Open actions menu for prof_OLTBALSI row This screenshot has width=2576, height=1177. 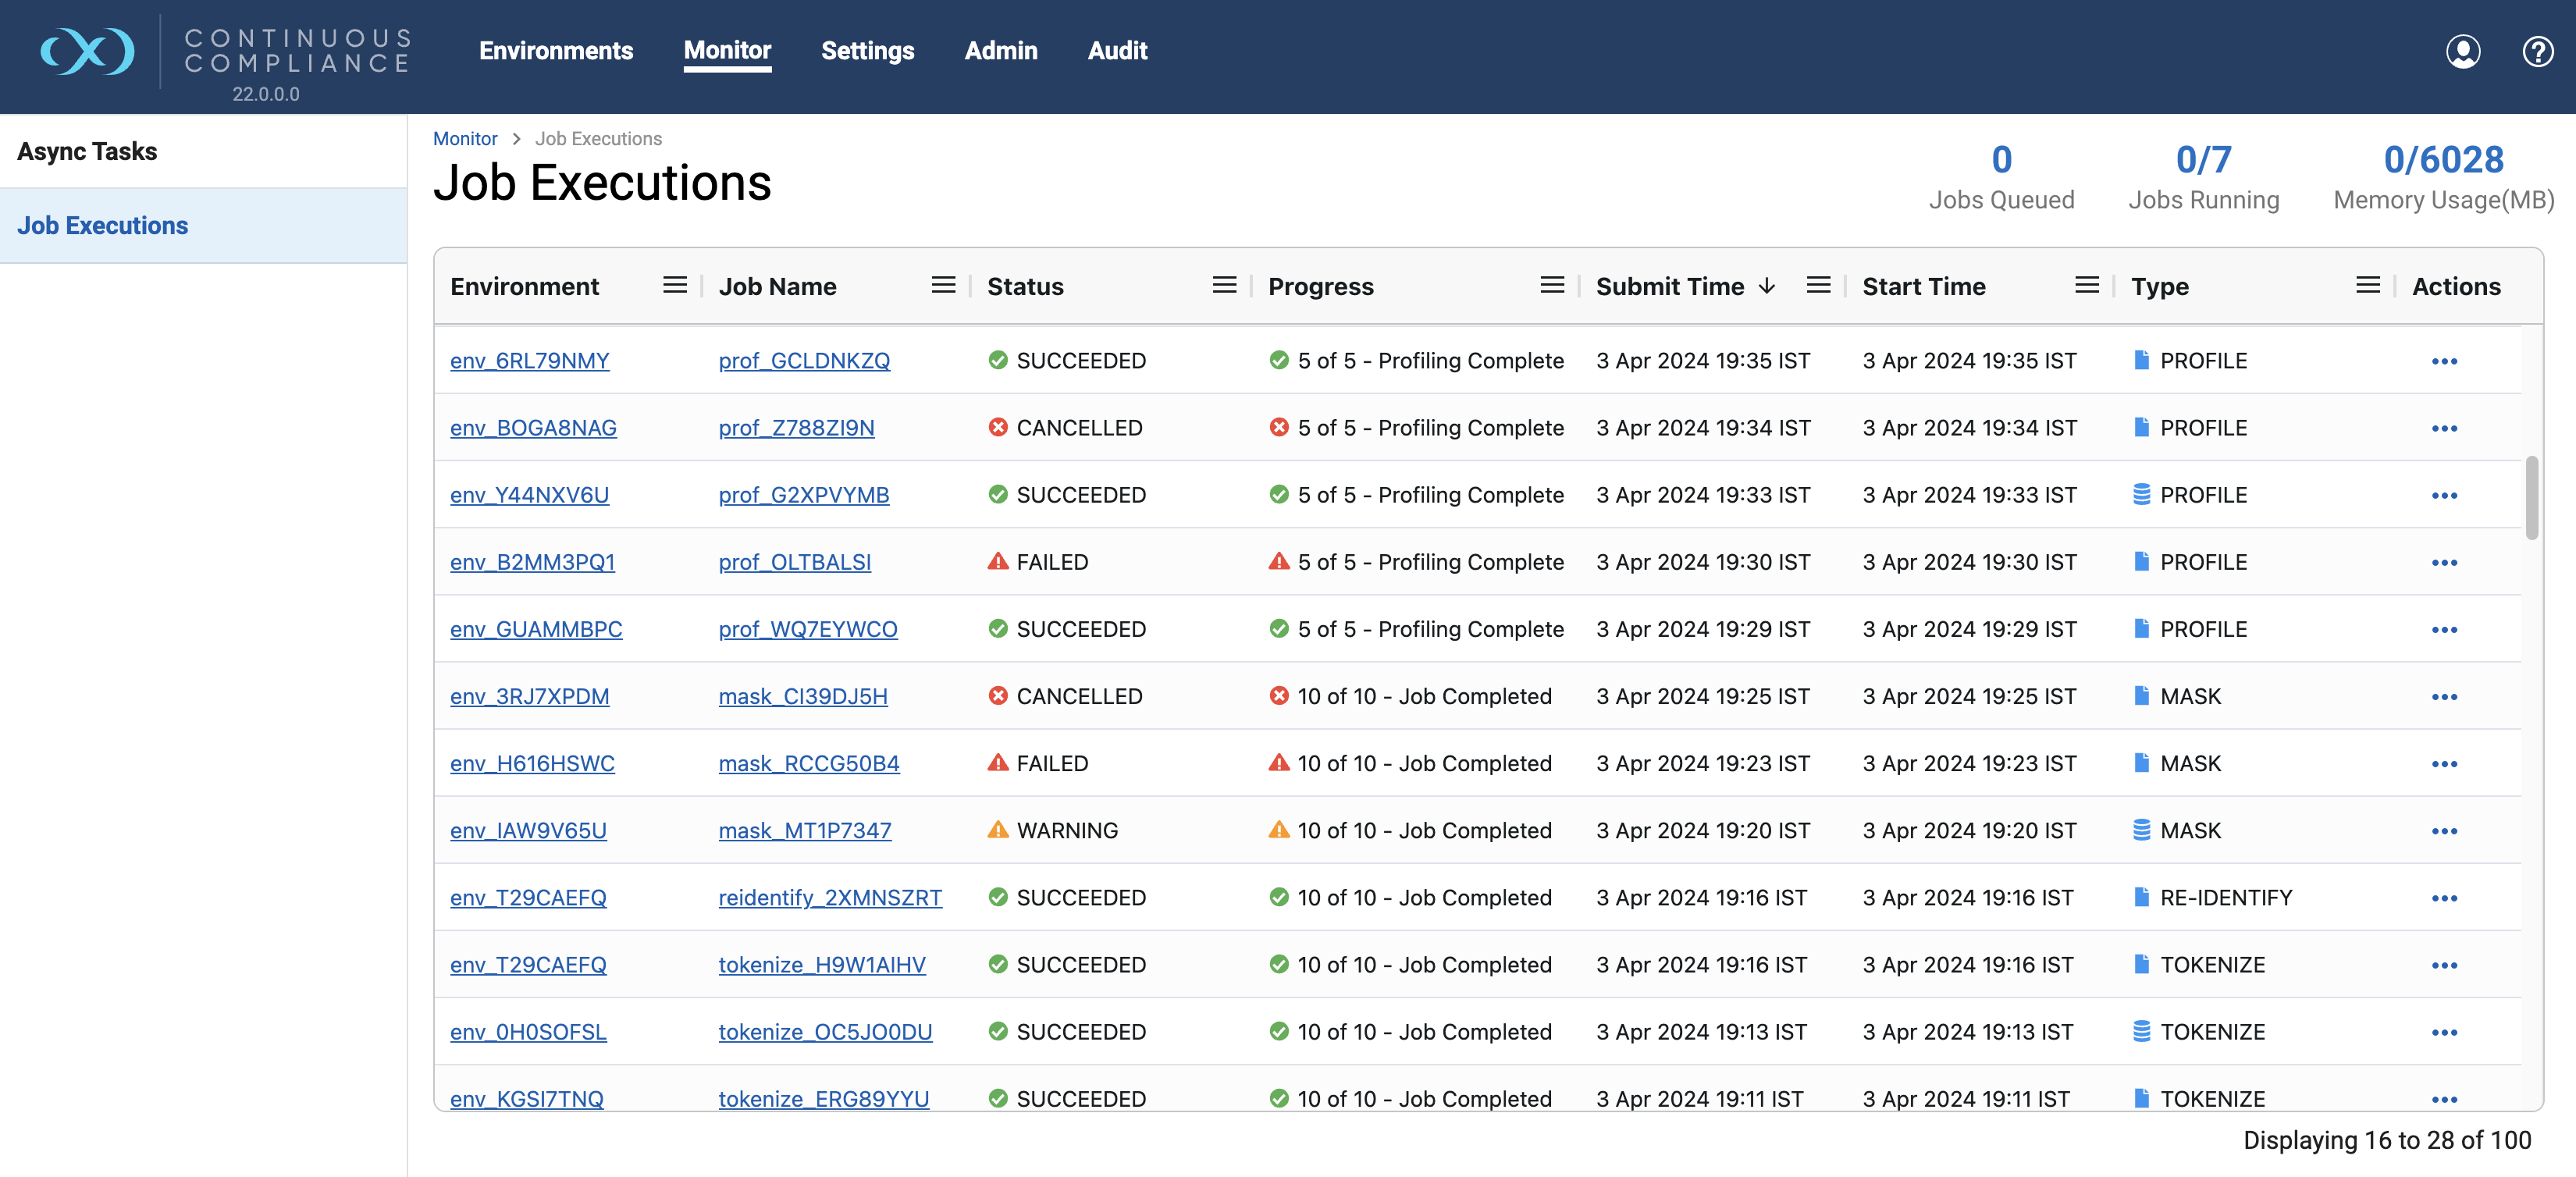(2444, 563)
